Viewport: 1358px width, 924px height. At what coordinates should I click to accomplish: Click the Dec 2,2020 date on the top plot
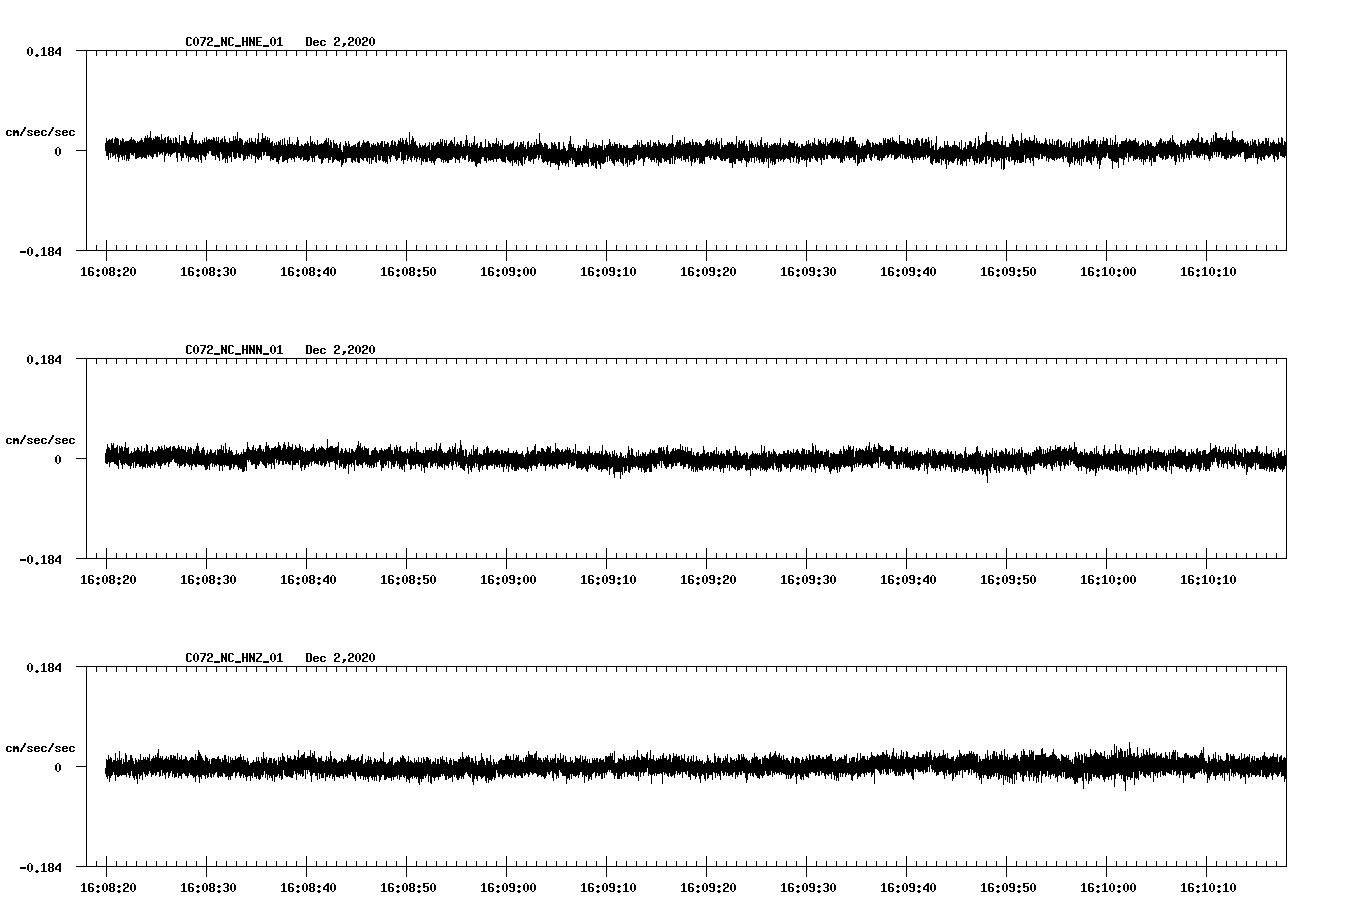(340, 42)
